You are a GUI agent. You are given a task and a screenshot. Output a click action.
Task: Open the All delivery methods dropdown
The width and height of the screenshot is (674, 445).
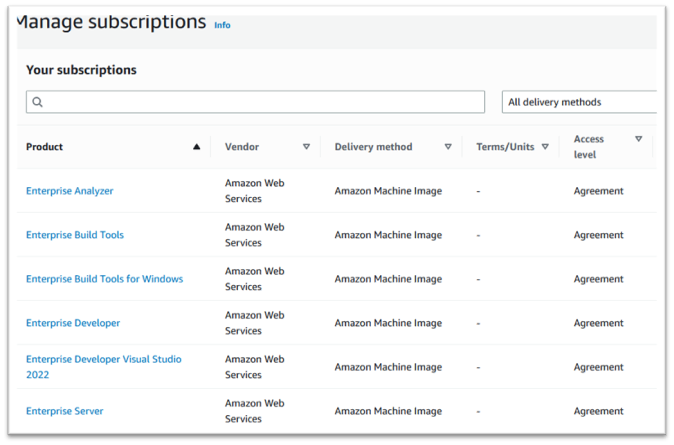click(x=580, y=102)
